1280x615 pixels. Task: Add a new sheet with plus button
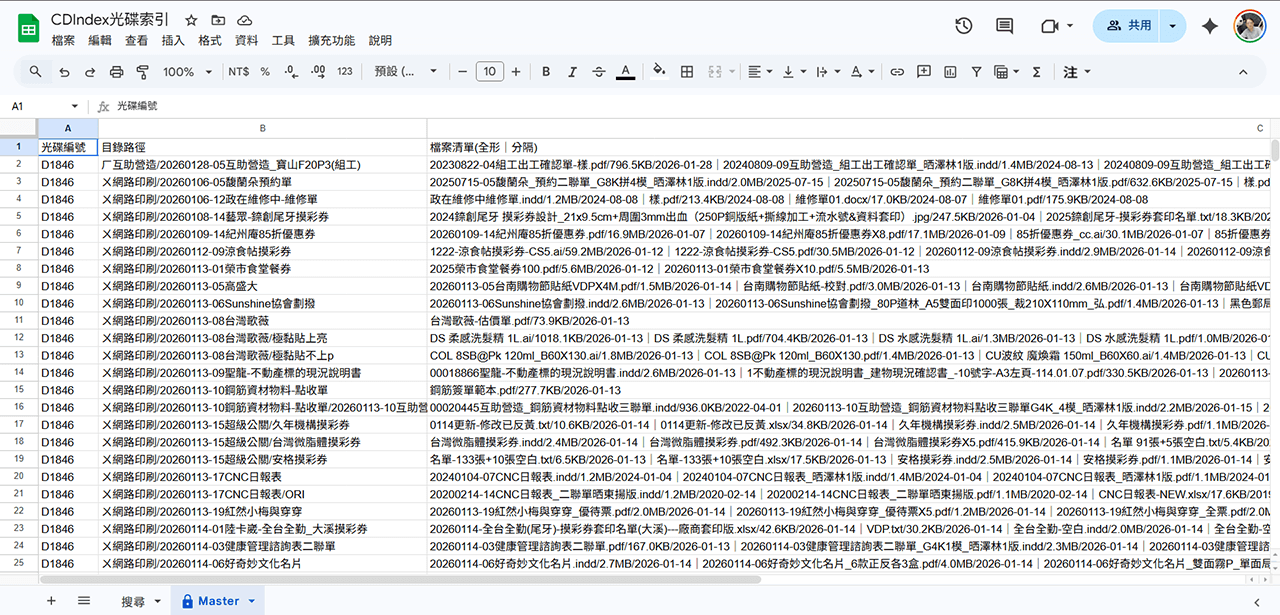[51, 601]
